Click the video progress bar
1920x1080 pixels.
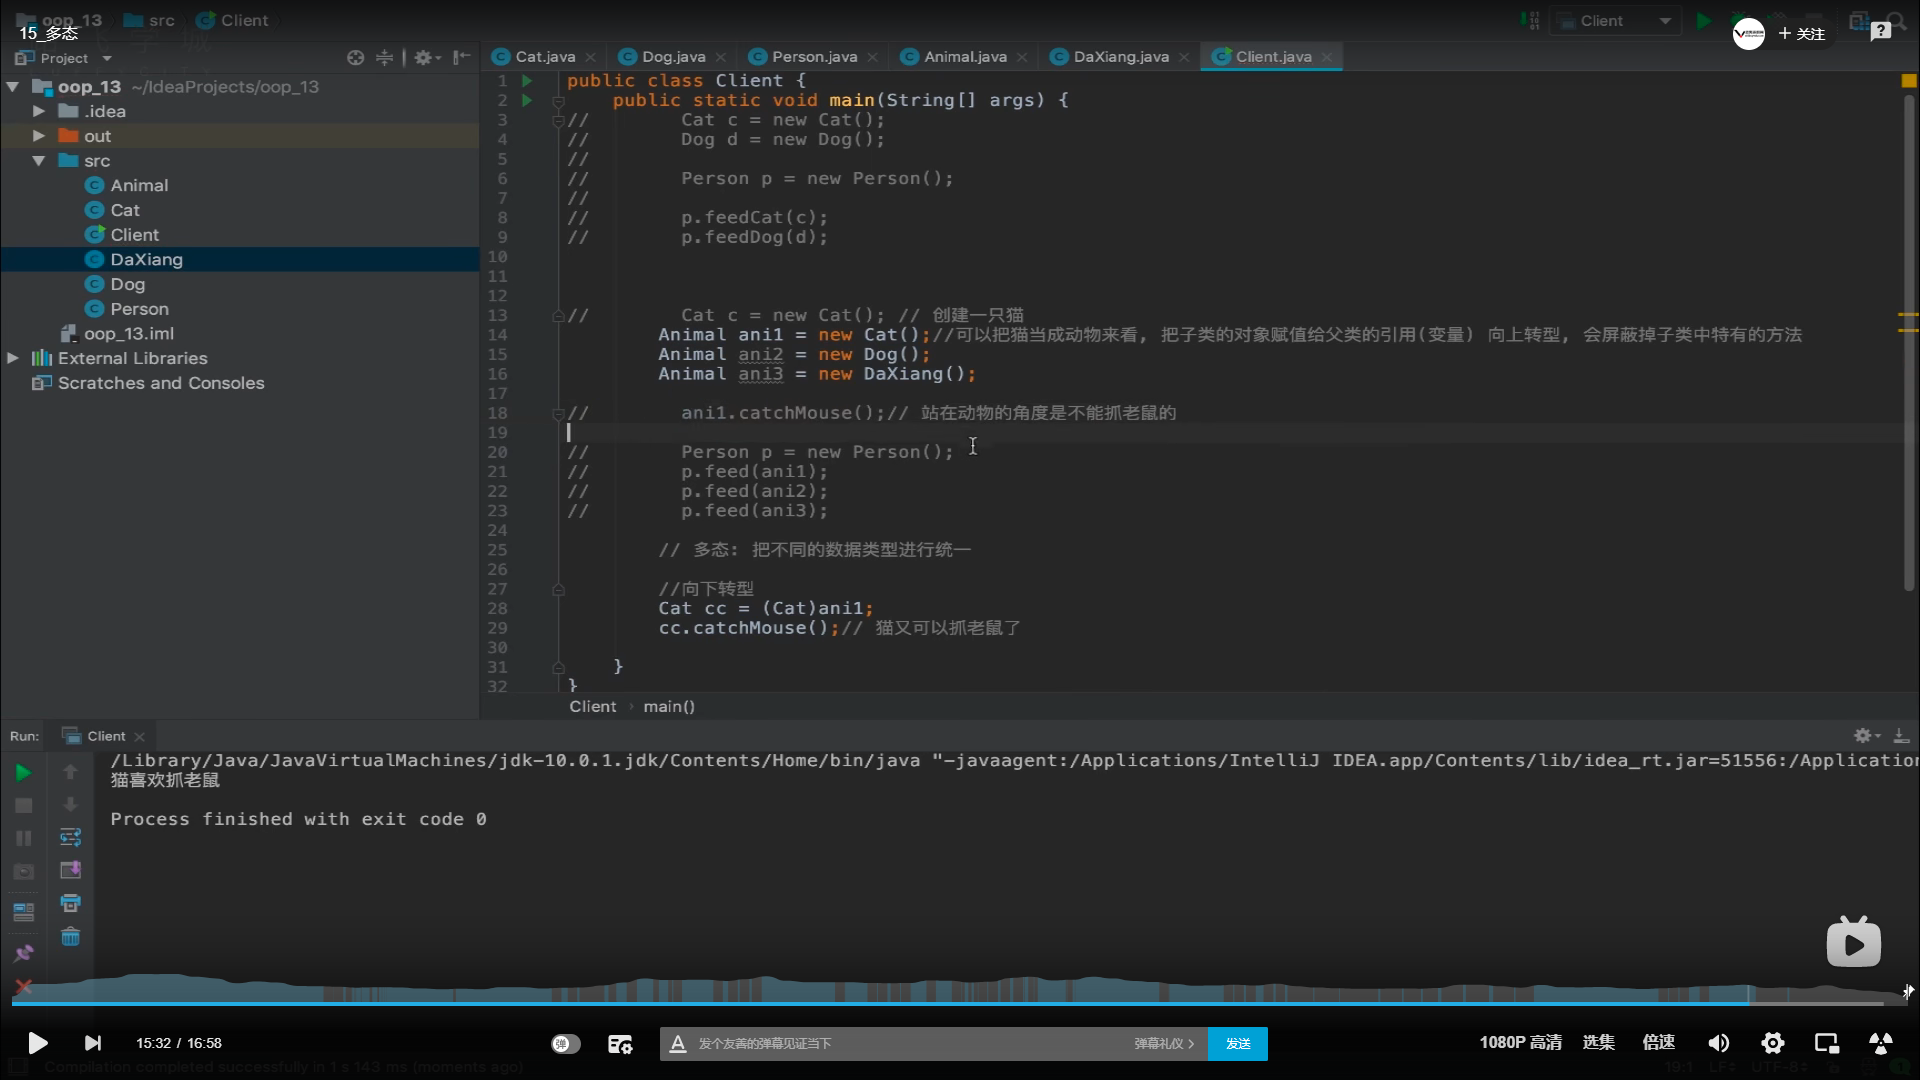point(960,1002)
